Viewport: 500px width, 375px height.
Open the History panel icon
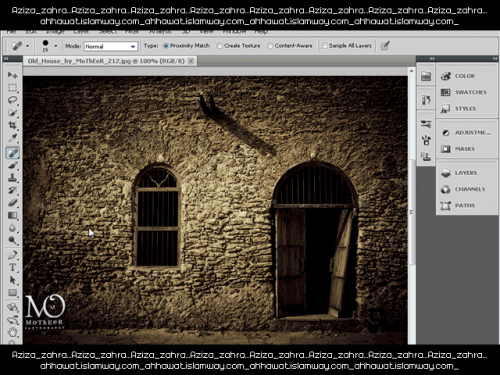tap(426, 100)
